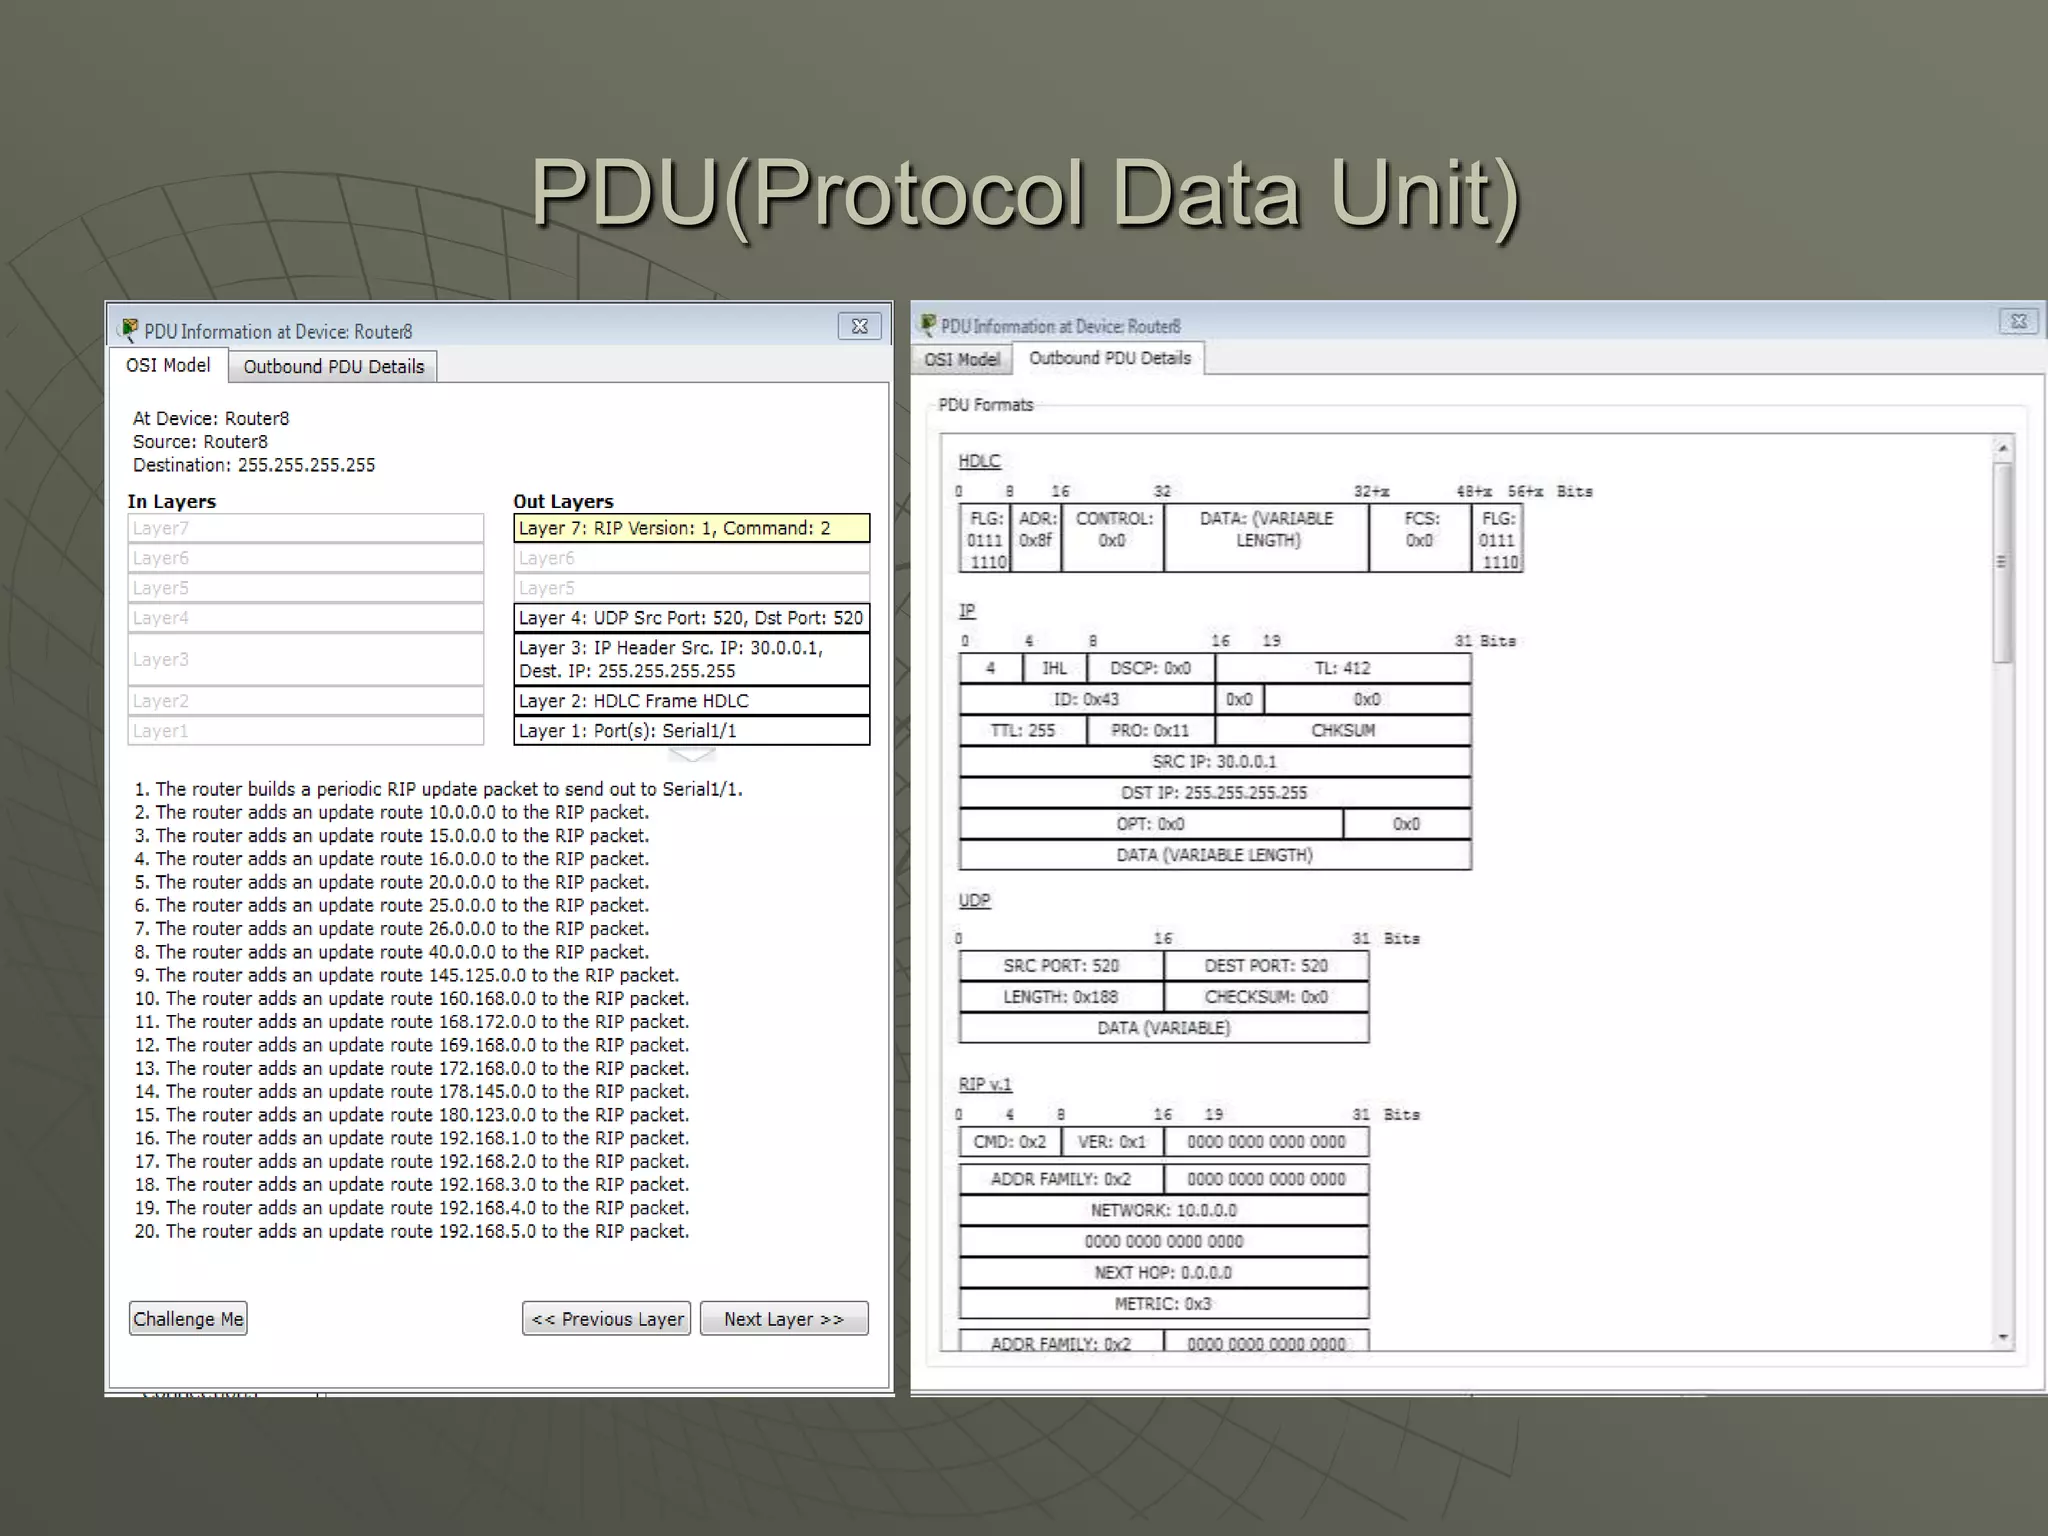This screenshot has height=1536, width=2048.
Task: Click step 1 periodic RIP update line
Action: (439, 789)
